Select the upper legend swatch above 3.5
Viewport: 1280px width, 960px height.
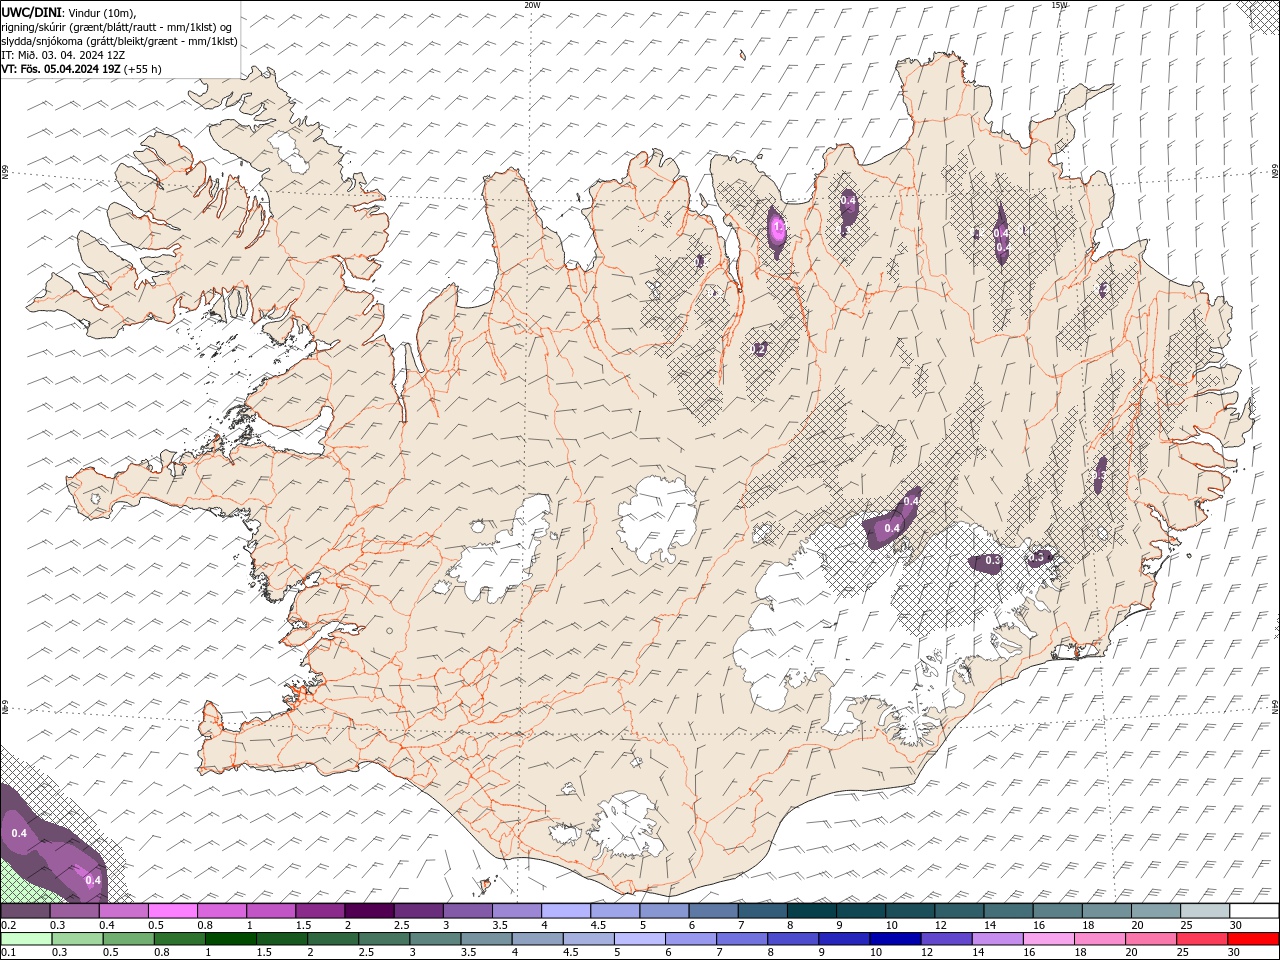[x=516, y=911]
